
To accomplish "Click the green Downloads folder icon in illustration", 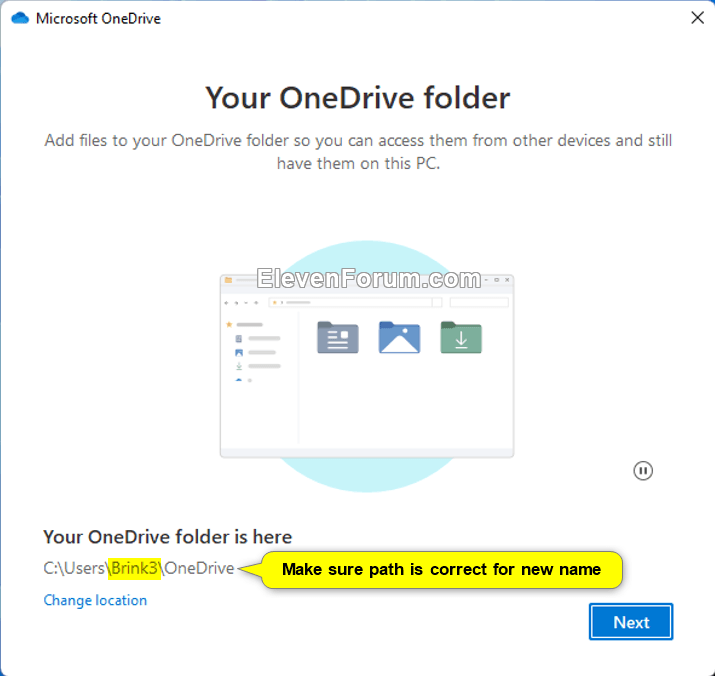I will pyautogui.click(x=461, y=337).
